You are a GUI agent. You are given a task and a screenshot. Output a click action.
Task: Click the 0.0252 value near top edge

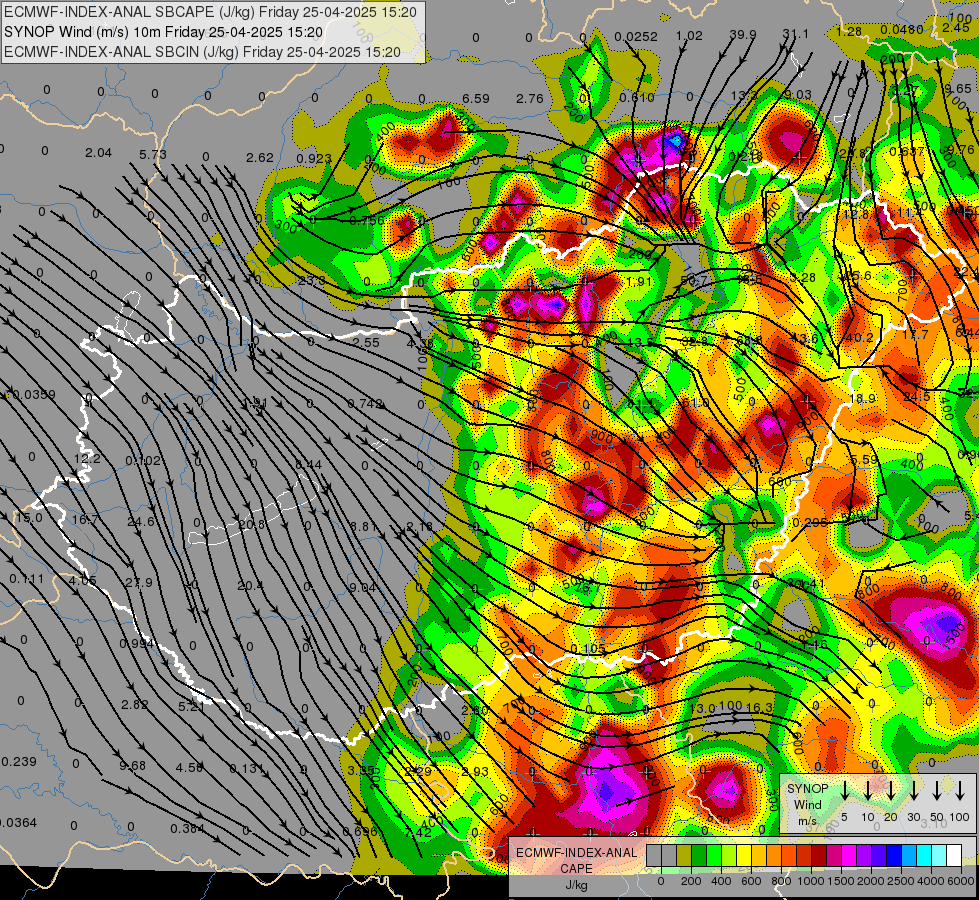636,37
